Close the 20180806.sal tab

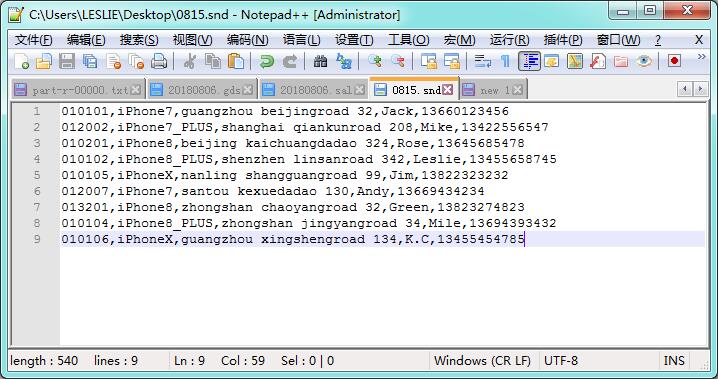[360, 90]
